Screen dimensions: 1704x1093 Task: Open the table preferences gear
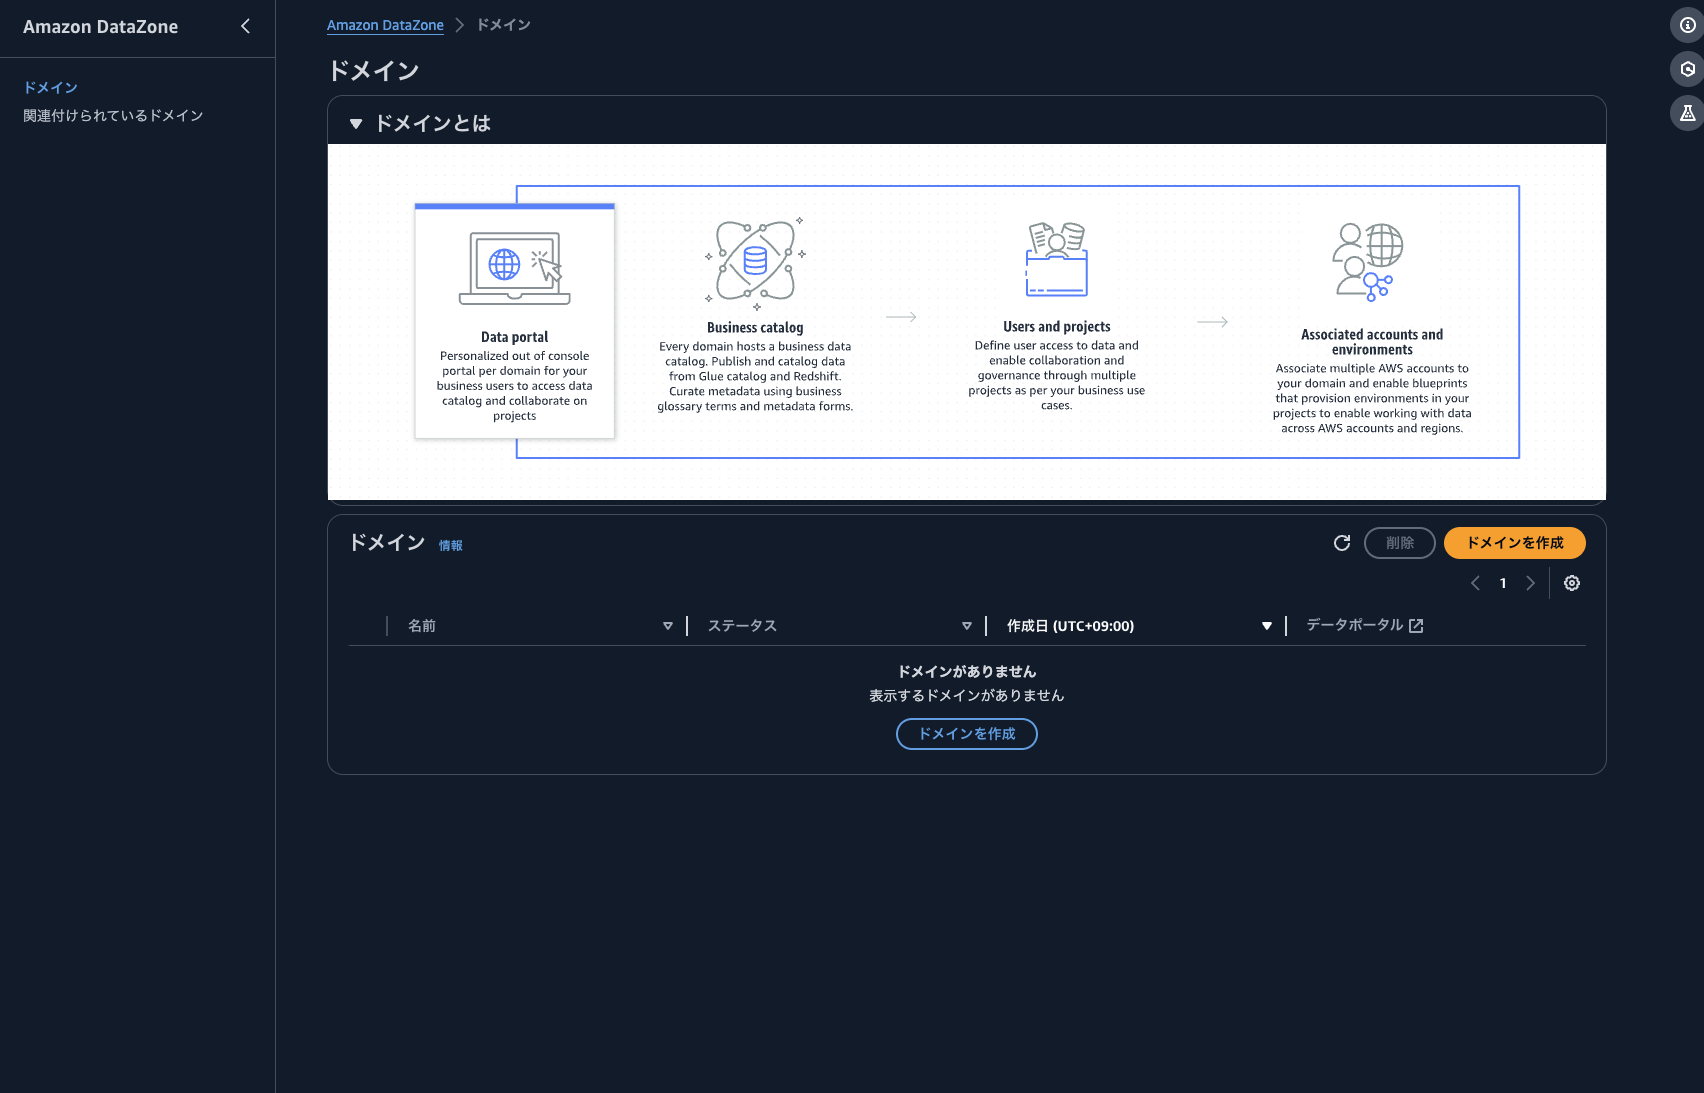click(x=1571, y=582)
